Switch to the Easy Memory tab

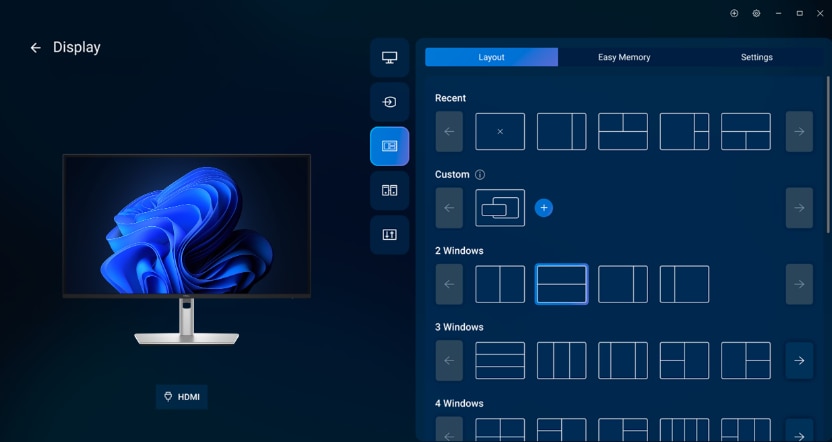[x=624, y=57]
